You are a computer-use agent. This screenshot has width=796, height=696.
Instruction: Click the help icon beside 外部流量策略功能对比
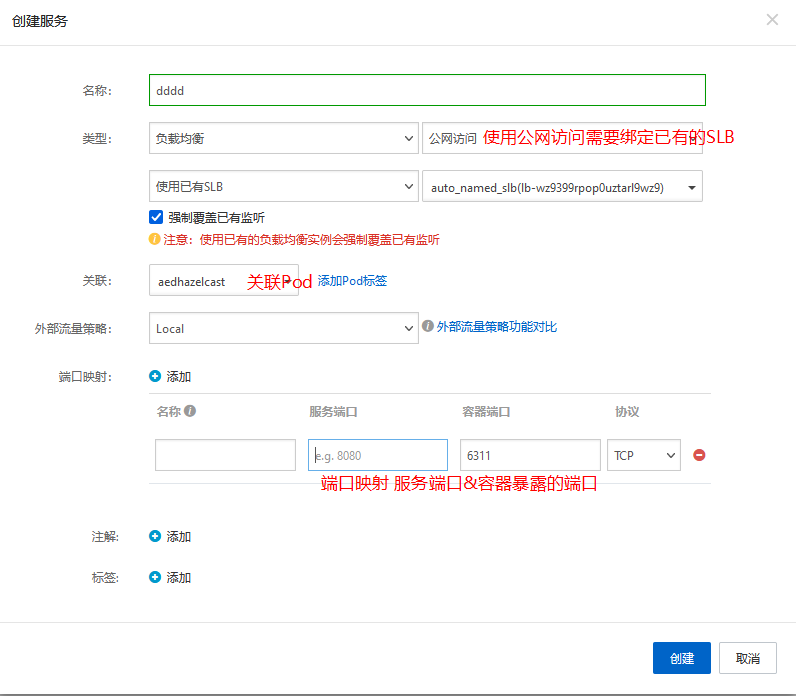click(427, 327)
